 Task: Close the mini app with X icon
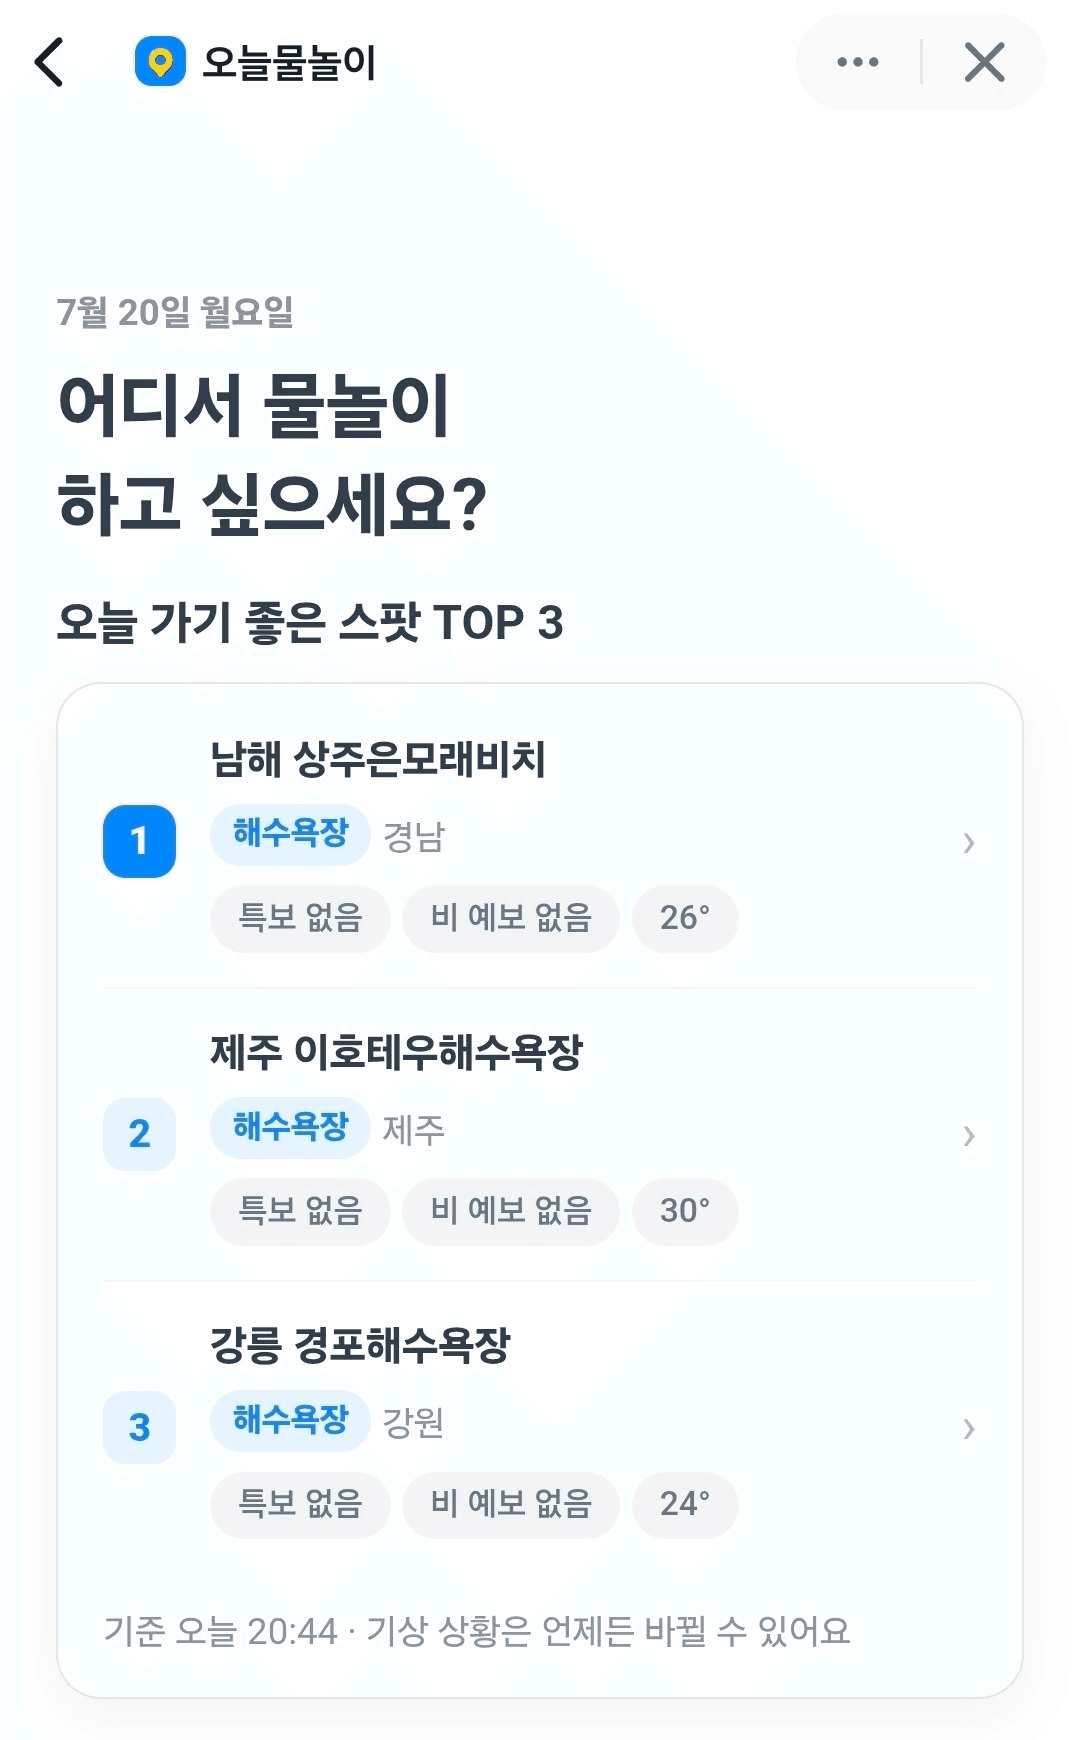(x=984, y=62)
